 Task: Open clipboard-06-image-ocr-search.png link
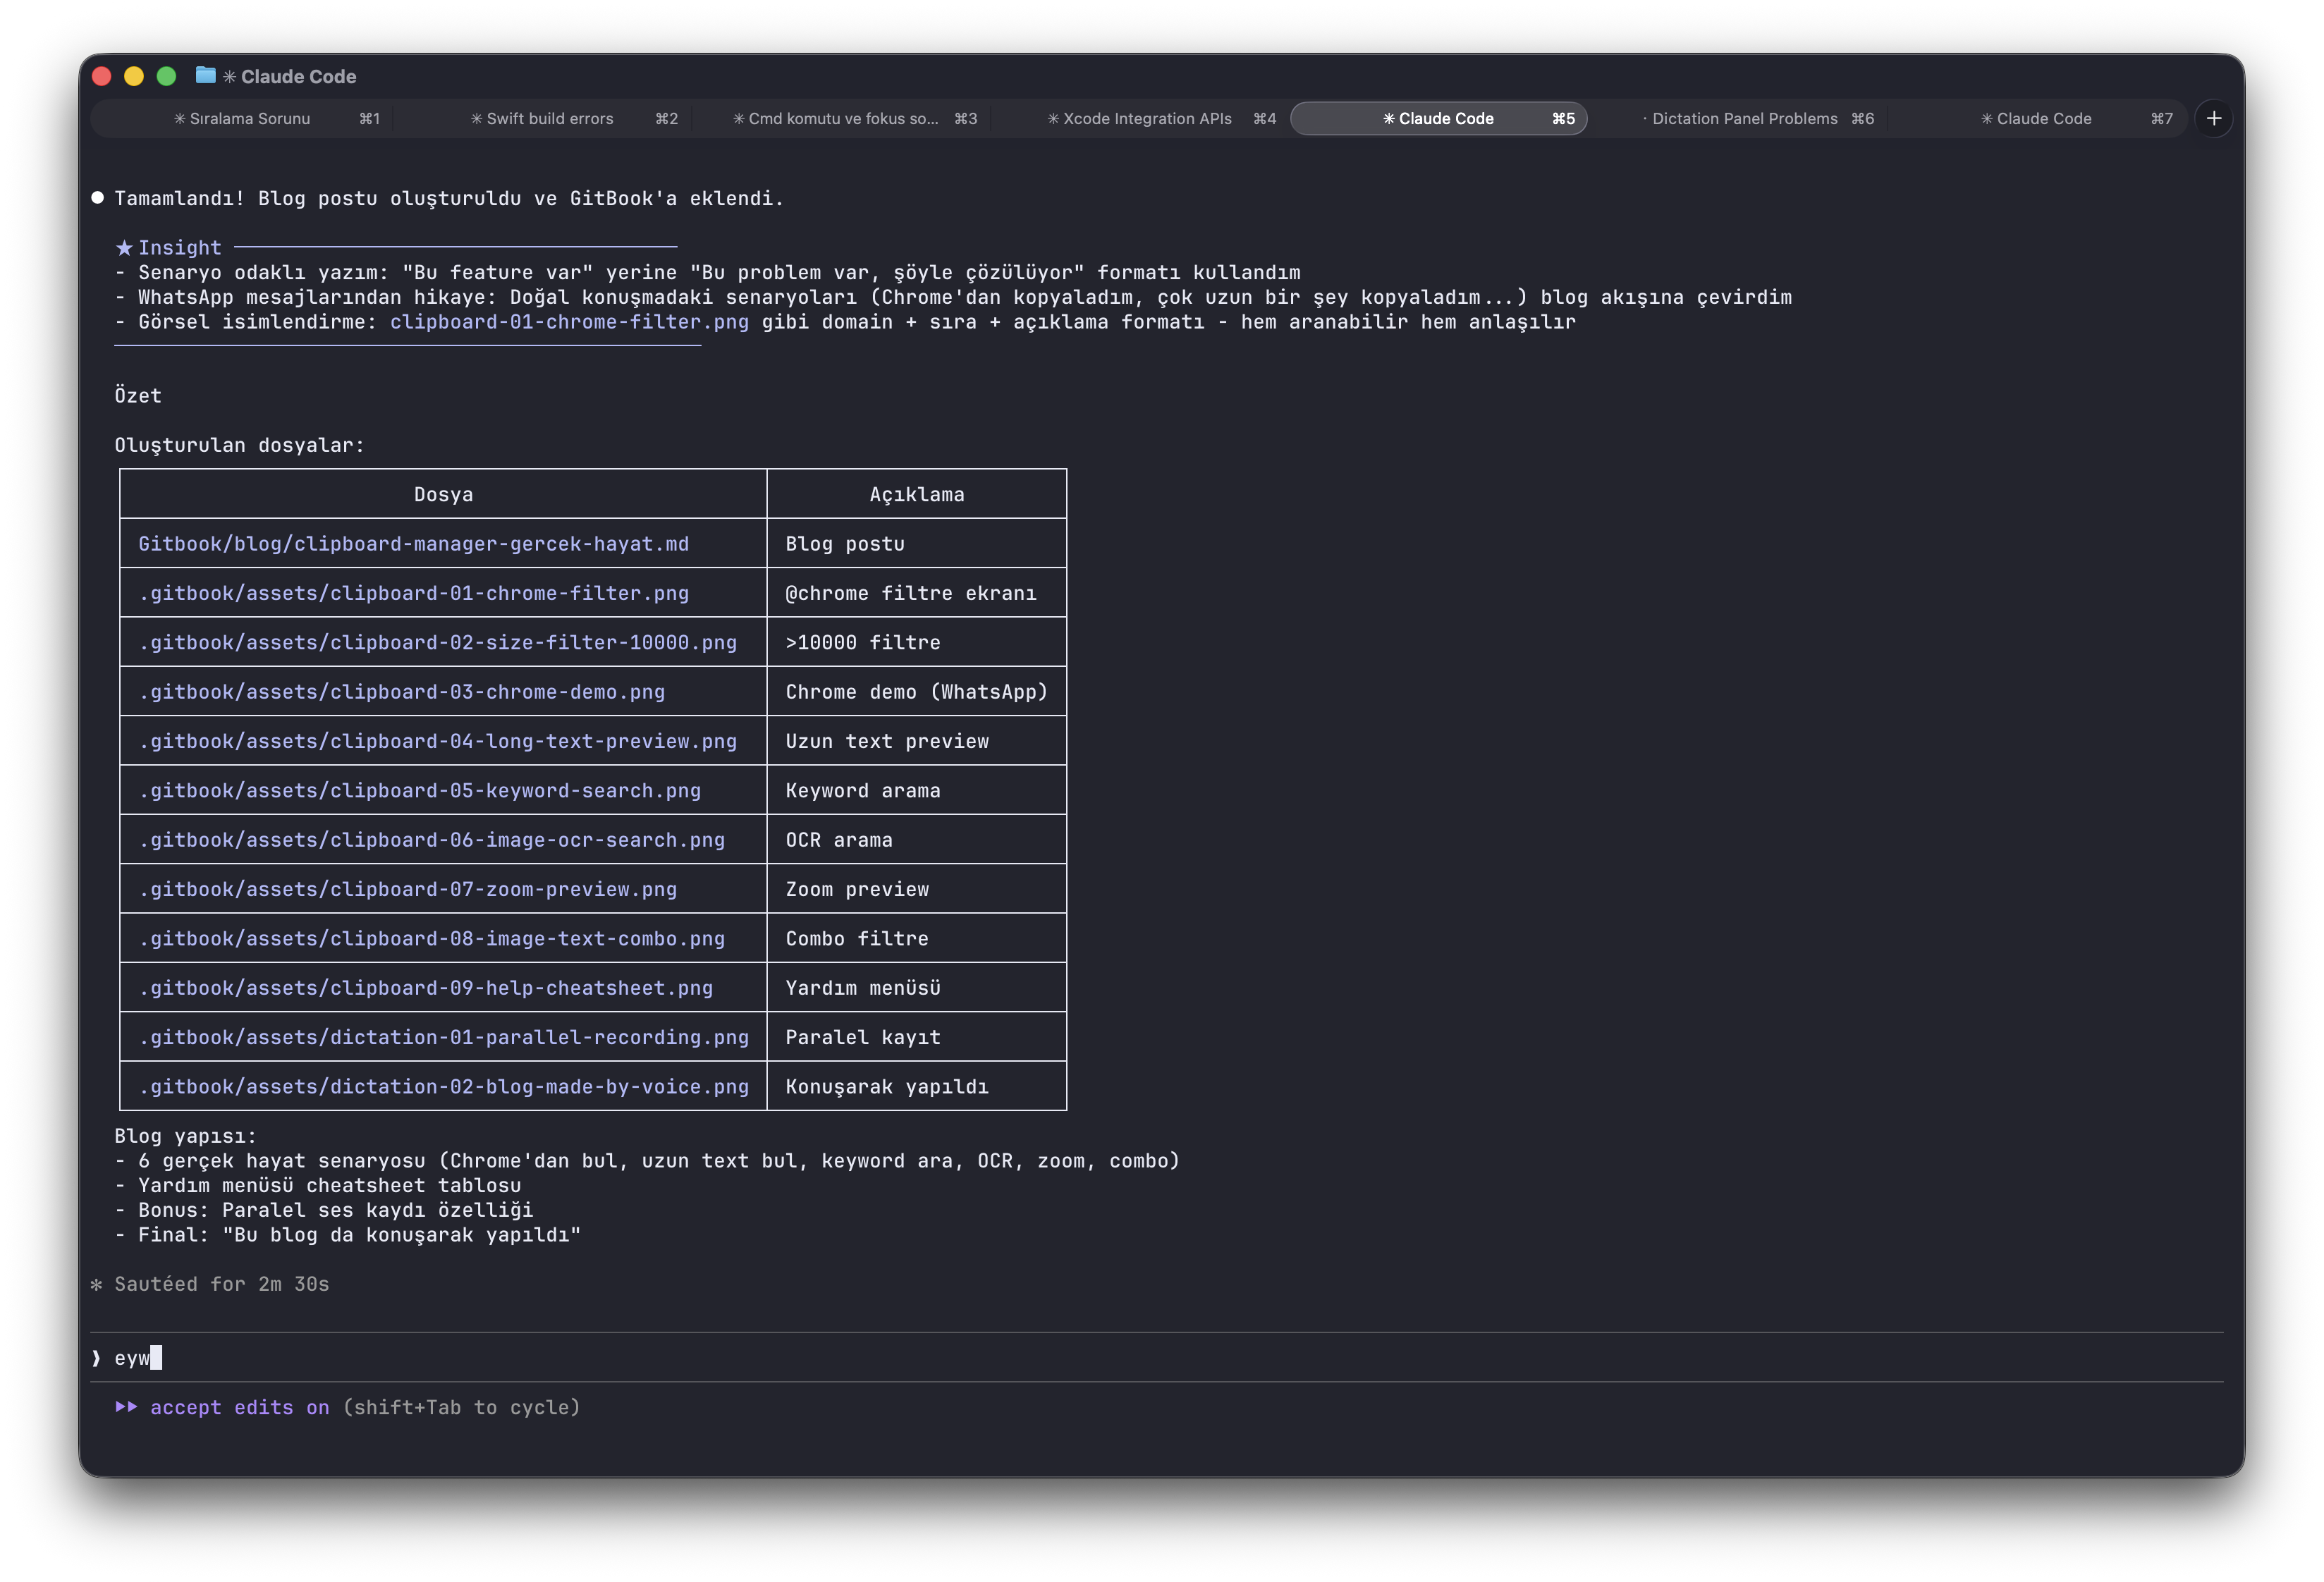[431, 840]
